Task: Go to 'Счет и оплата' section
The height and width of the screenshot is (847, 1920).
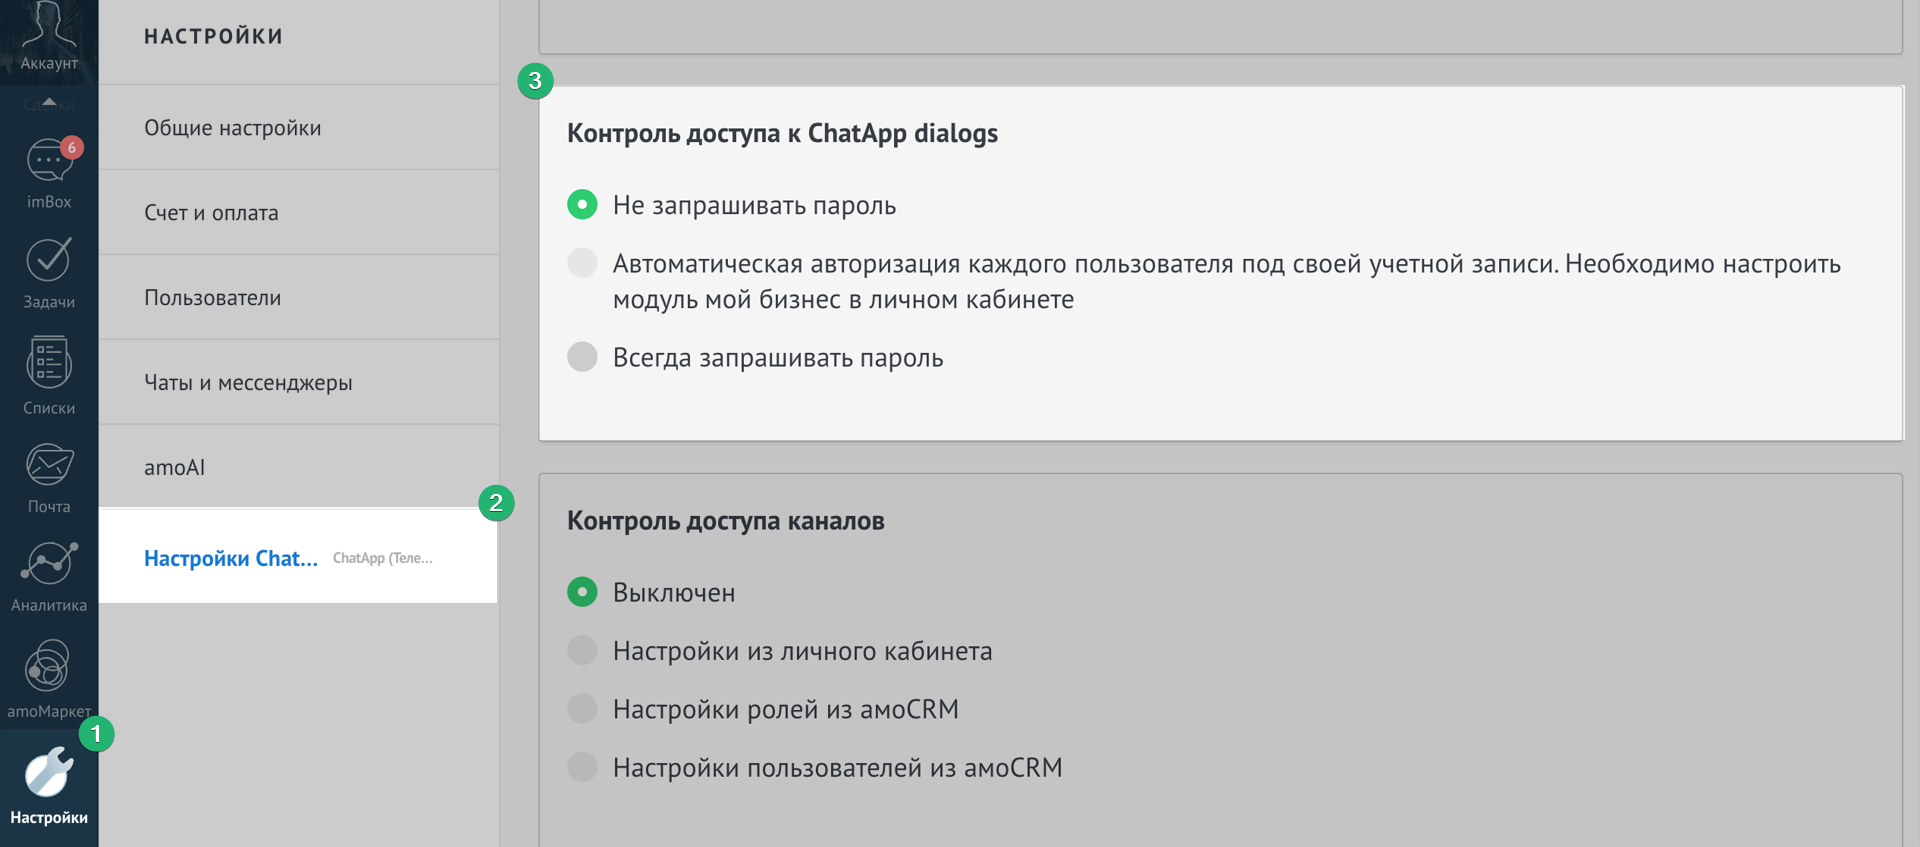Action: tap(211, 213)
